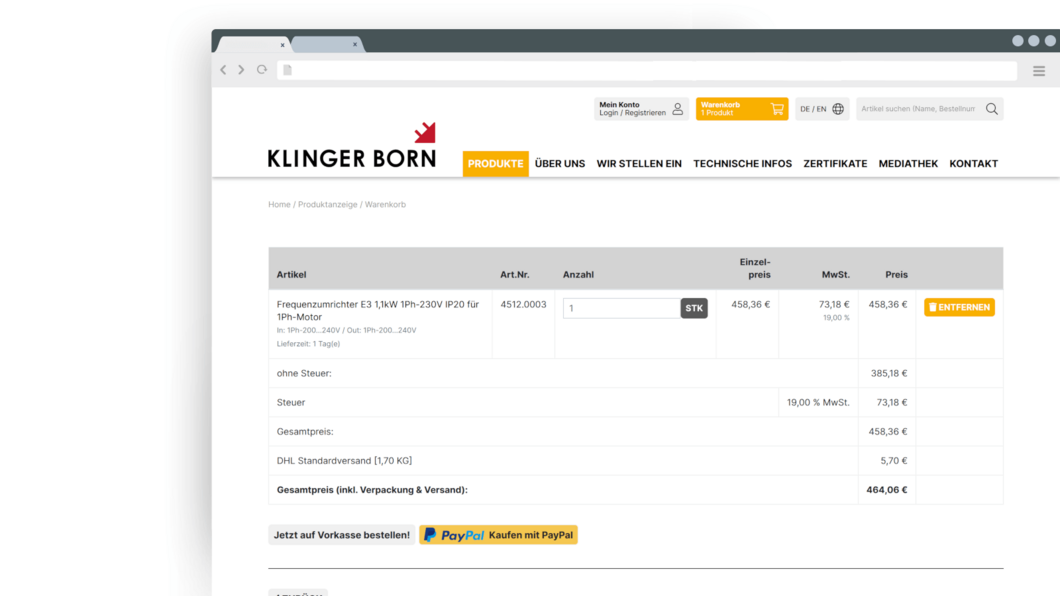
Task: Click the browser forward arrow
Action: (241, 70)
